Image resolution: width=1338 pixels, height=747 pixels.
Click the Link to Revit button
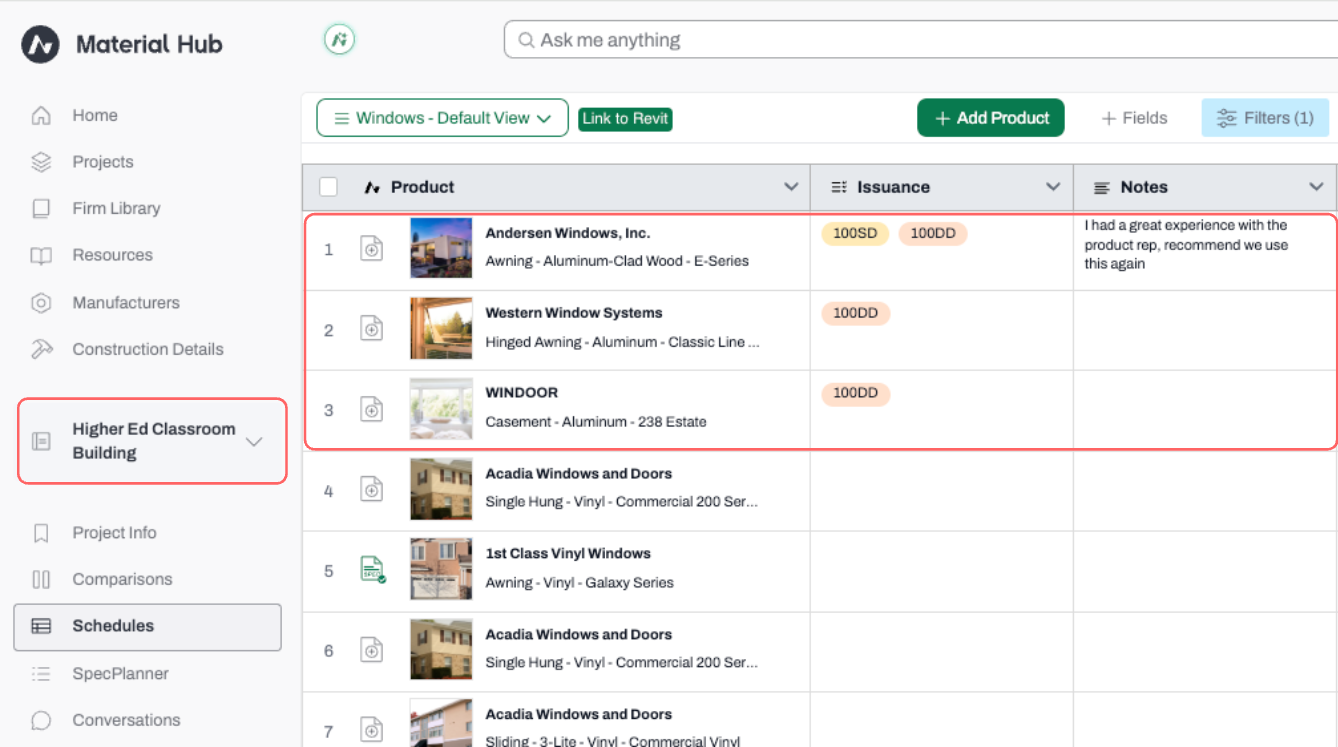tap(625, 118)
